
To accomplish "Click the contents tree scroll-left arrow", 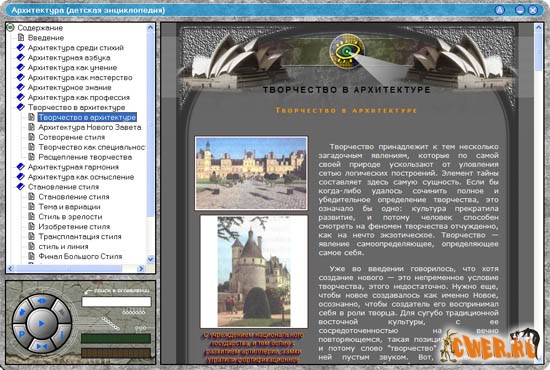I will 10,268.
